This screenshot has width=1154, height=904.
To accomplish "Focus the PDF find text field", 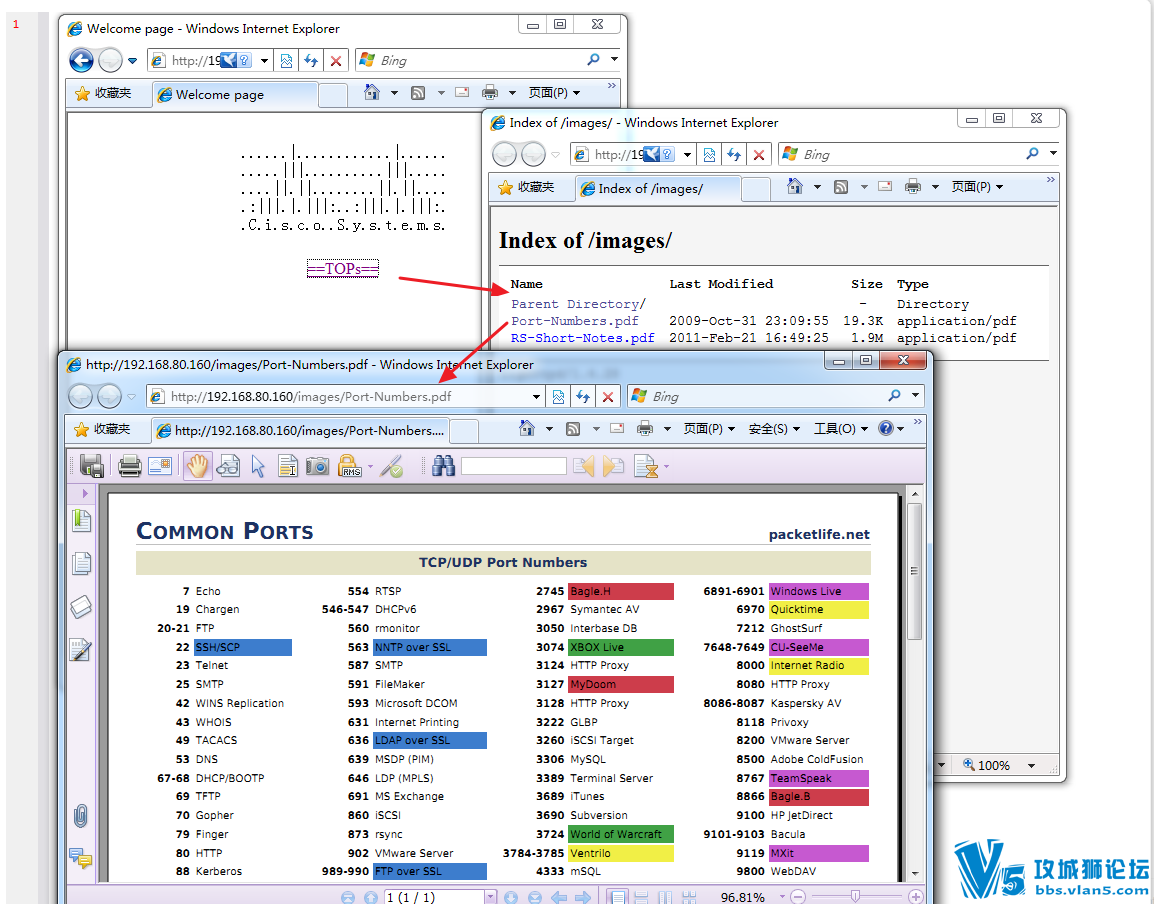I will point(514,466).
